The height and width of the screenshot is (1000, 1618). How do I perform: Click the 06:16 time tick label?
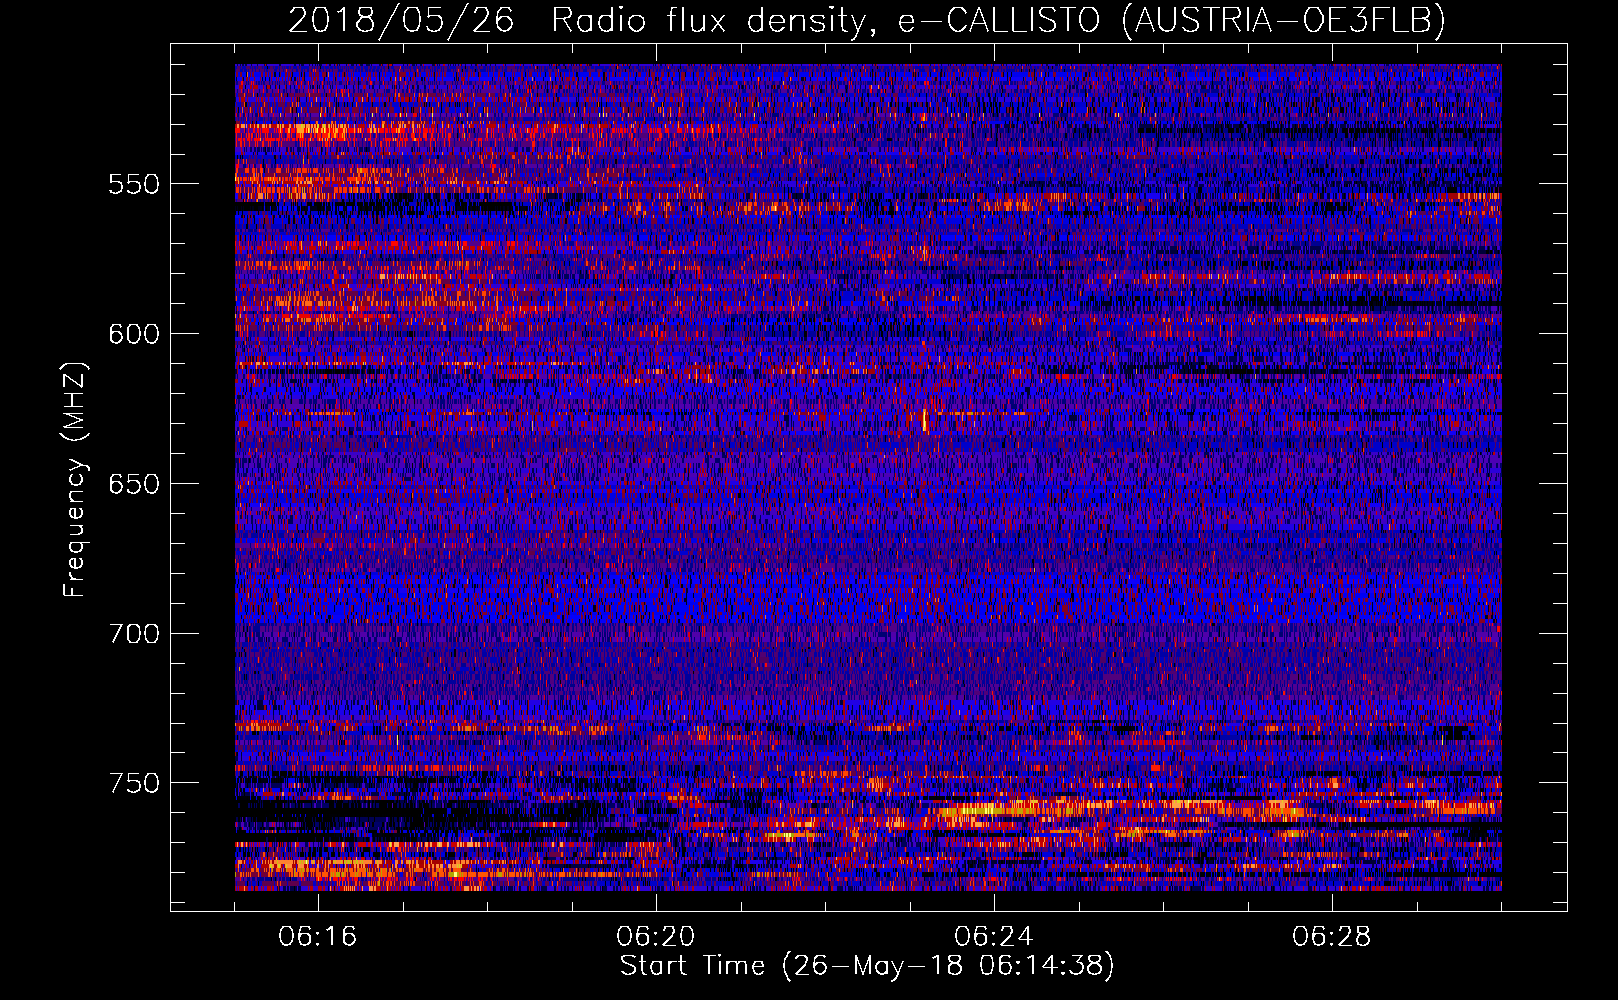(318, 937)
